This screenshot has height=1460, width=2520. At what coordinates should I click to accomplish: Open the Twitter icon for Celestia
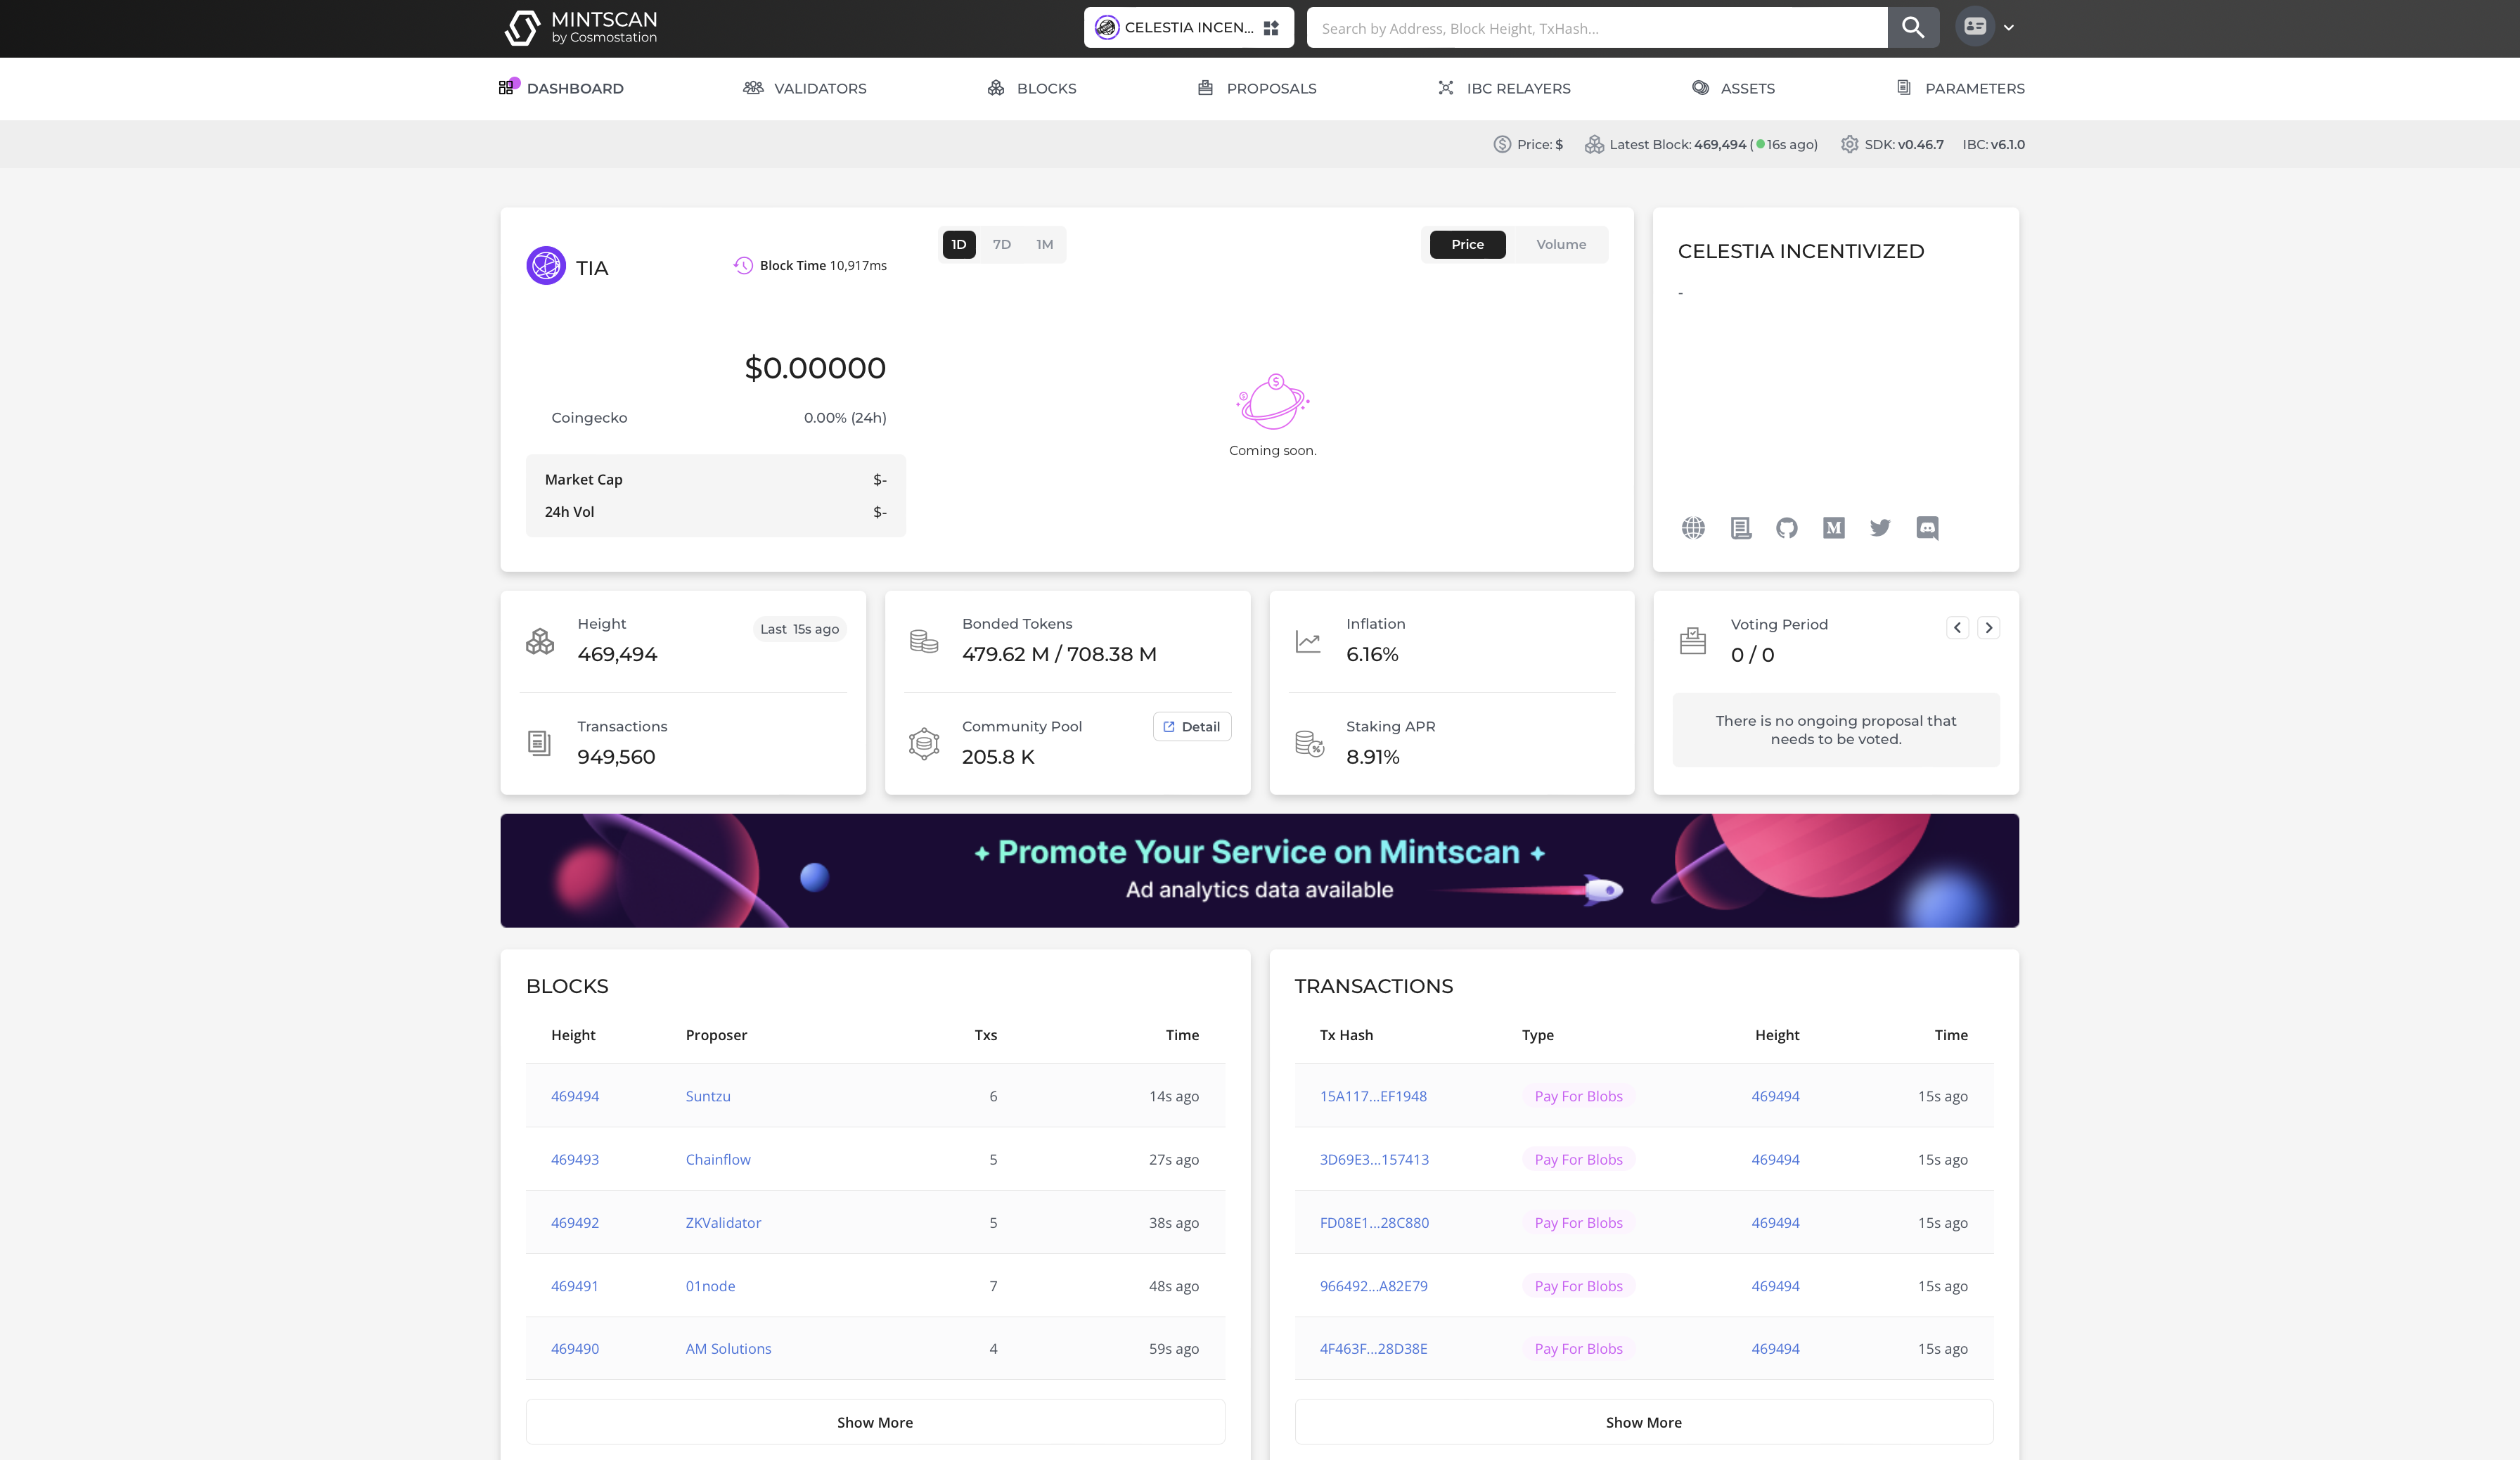pos(1881,528)
